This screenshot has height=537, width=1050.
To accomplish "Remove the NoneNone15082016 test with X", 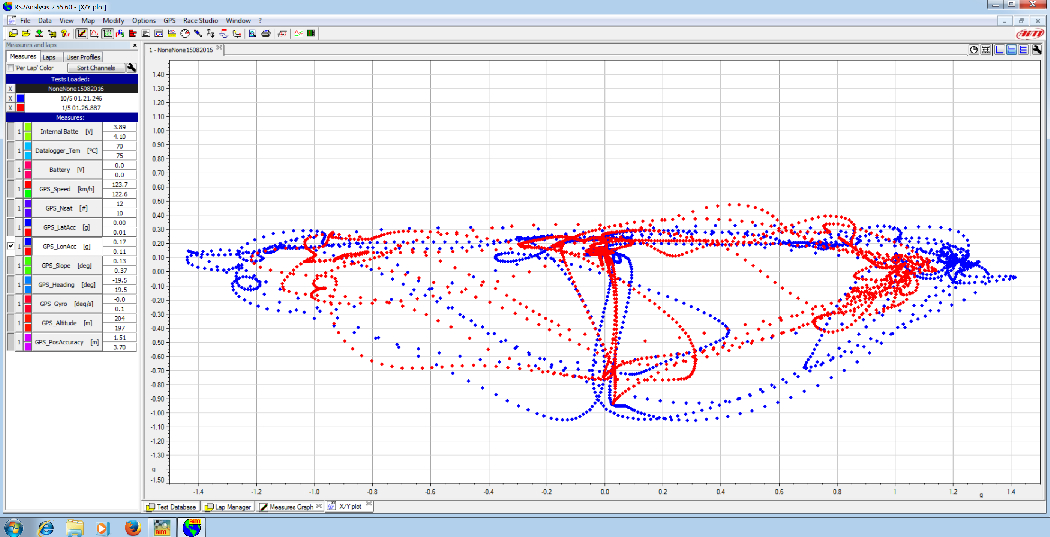I will tap(10, 88).
